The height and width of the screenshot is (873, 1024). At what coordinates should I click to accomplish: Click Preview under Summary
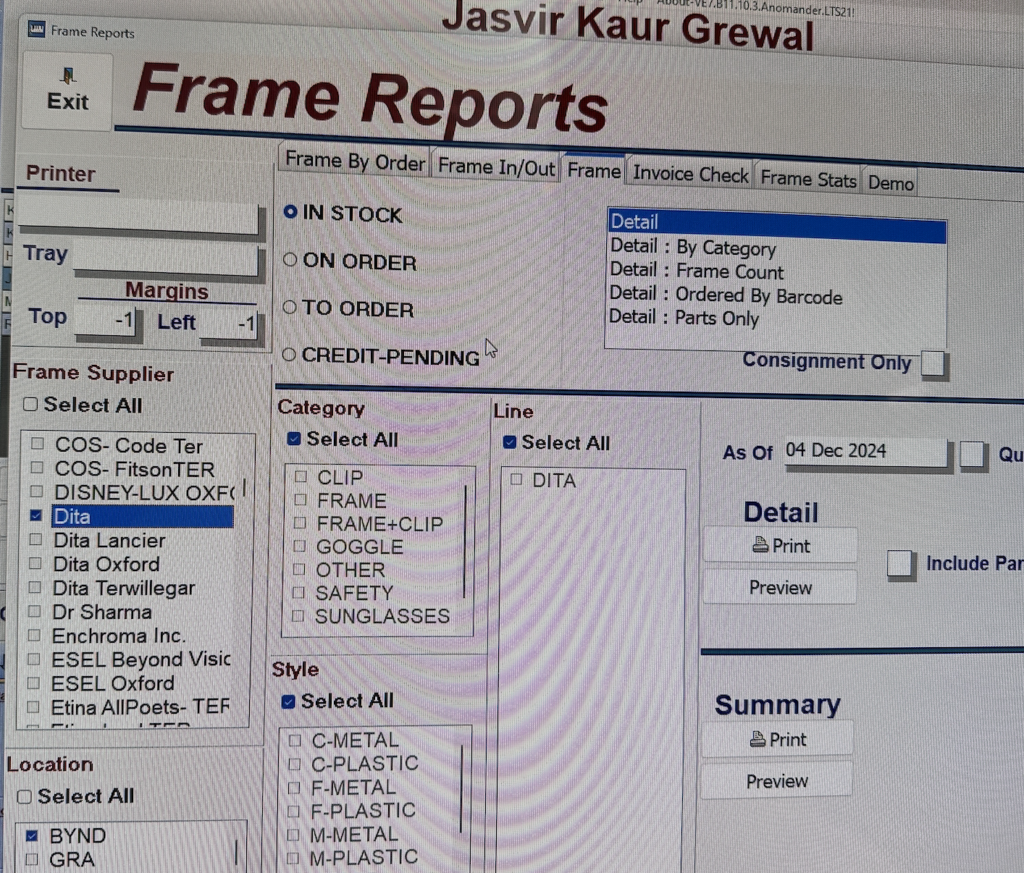[x=777, y=781]
